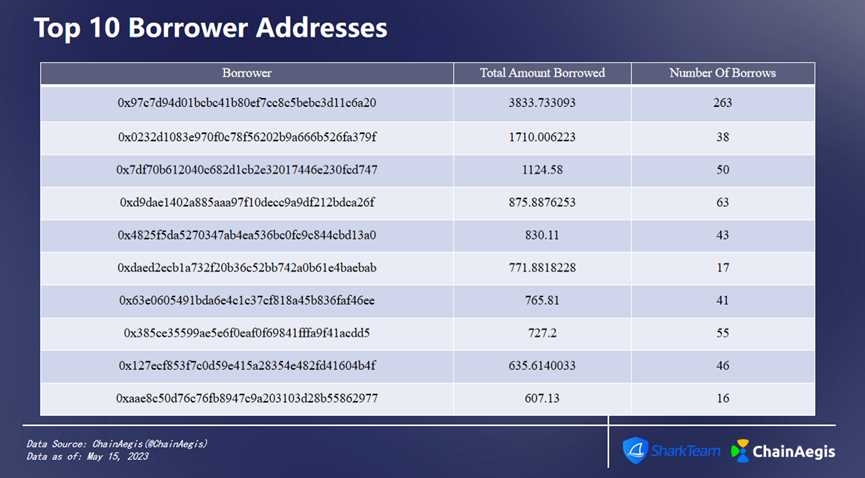The image size is (865, 478).
Task: Click borrower address starting with 0x63e06054
Action: (x=246, y=300)
